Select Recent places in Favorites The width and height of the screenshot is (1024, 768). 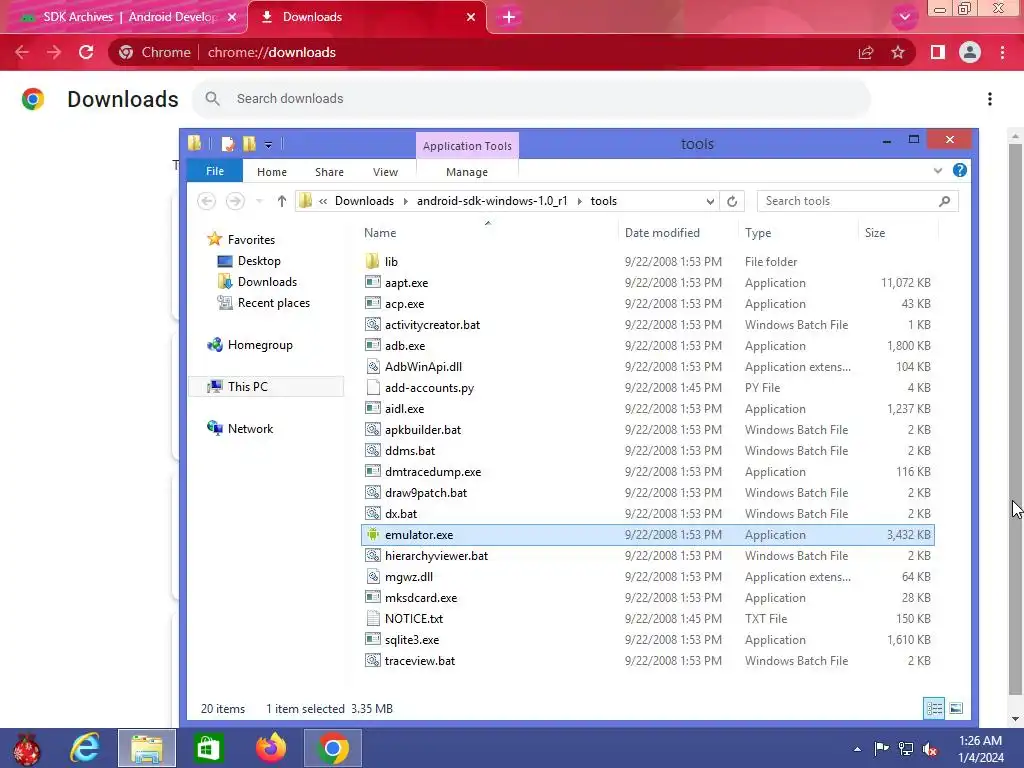tap(274, 303)
